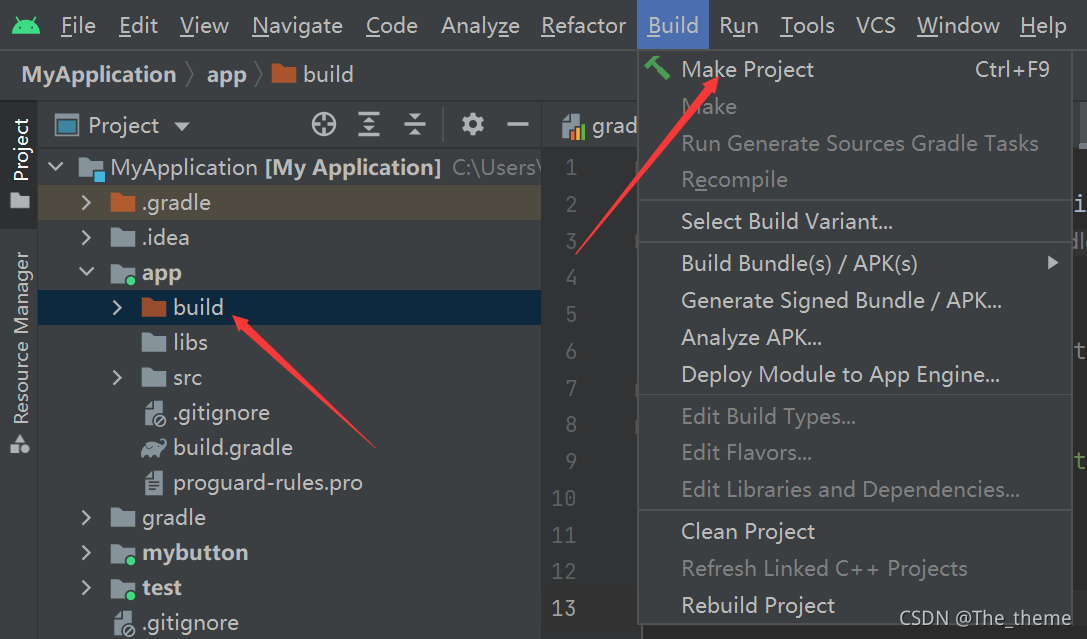
Task: Open the VCS menu
Action: (x=876, y=26)
